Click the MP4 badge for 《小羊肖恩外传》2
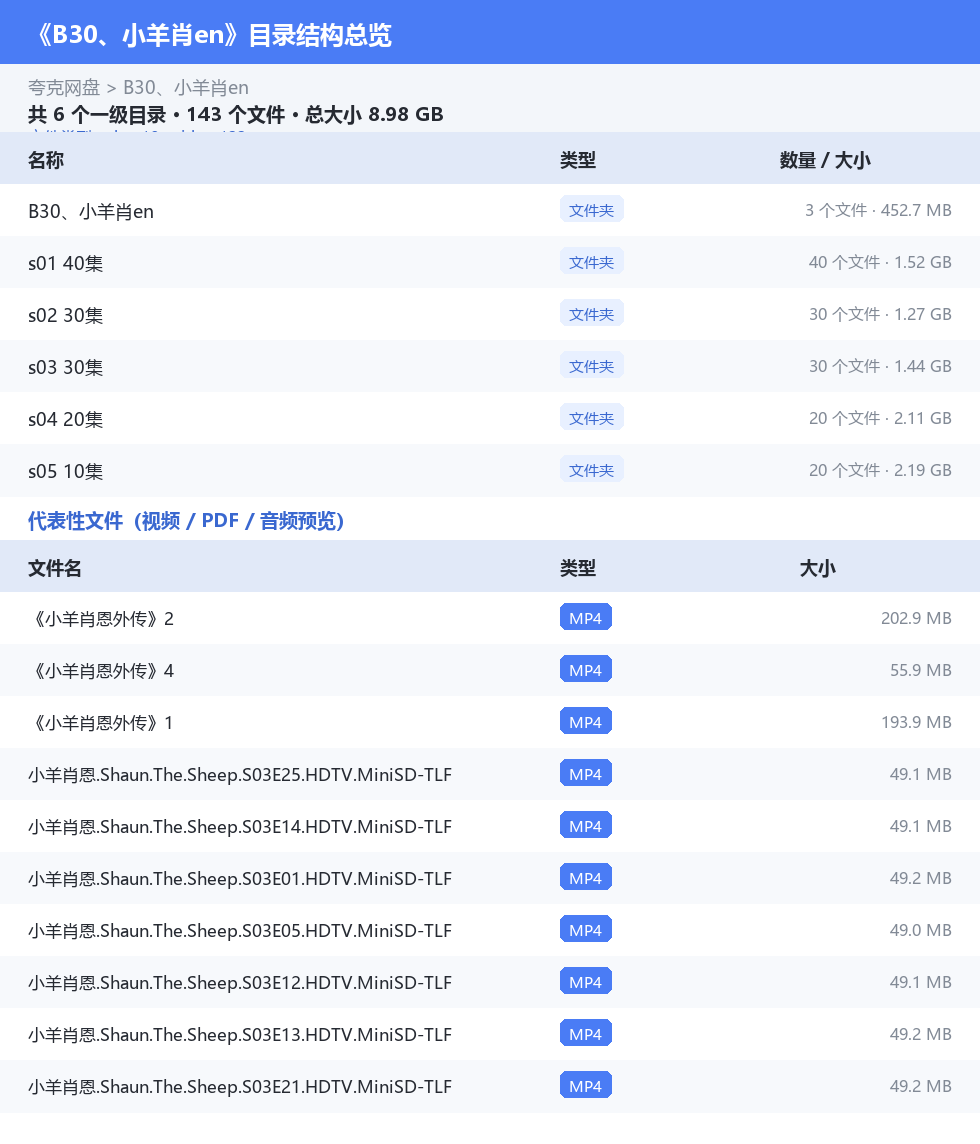Viewport: 980px width, 1144px height. pyautogui.click(x=586, y=617)
